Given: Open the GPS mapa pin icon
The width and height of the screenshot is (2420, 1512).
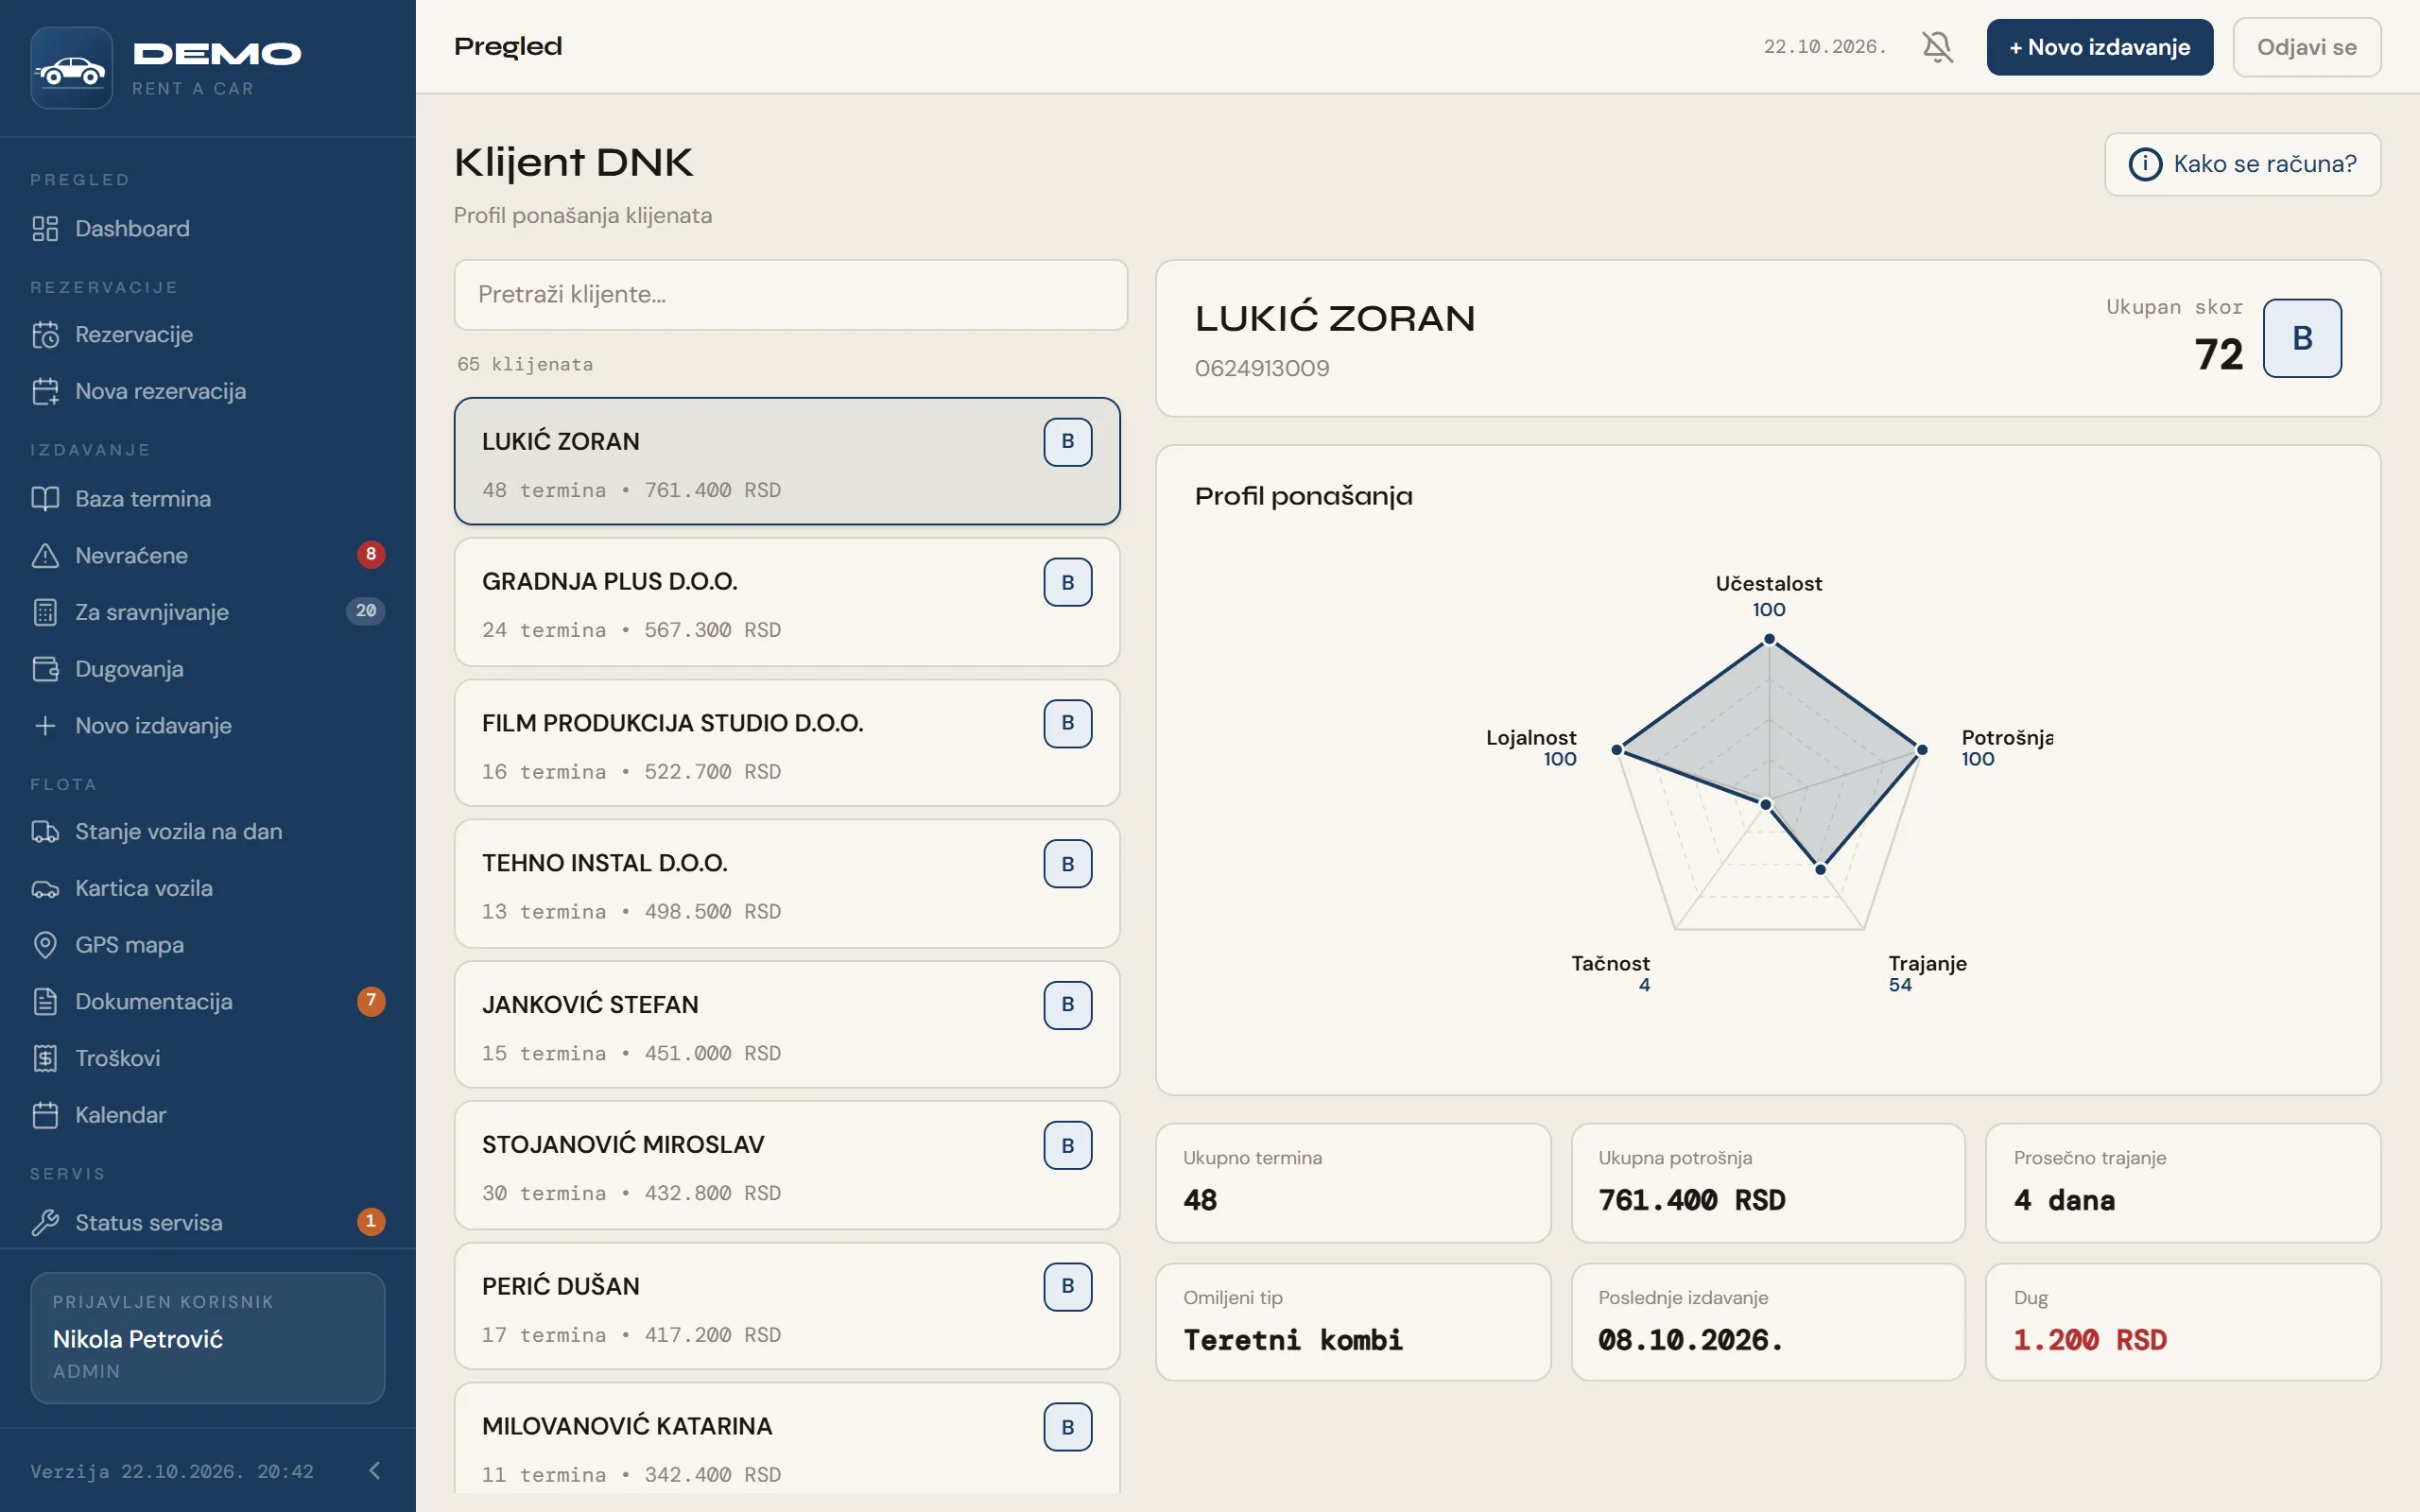Looking at the screenshot, I should 45,945.
